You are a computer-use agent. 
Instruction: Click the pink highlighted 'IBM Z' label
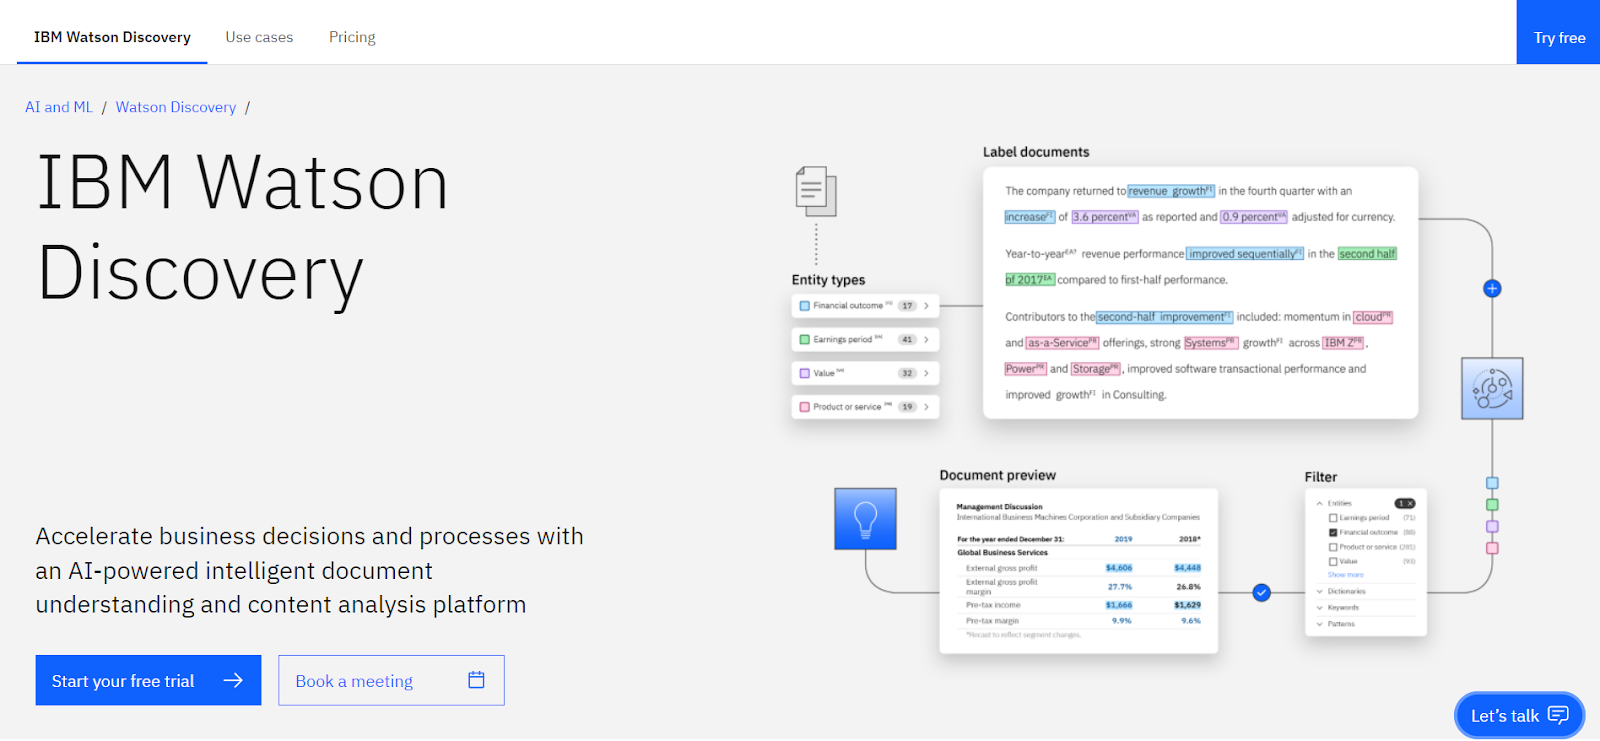1343,343
